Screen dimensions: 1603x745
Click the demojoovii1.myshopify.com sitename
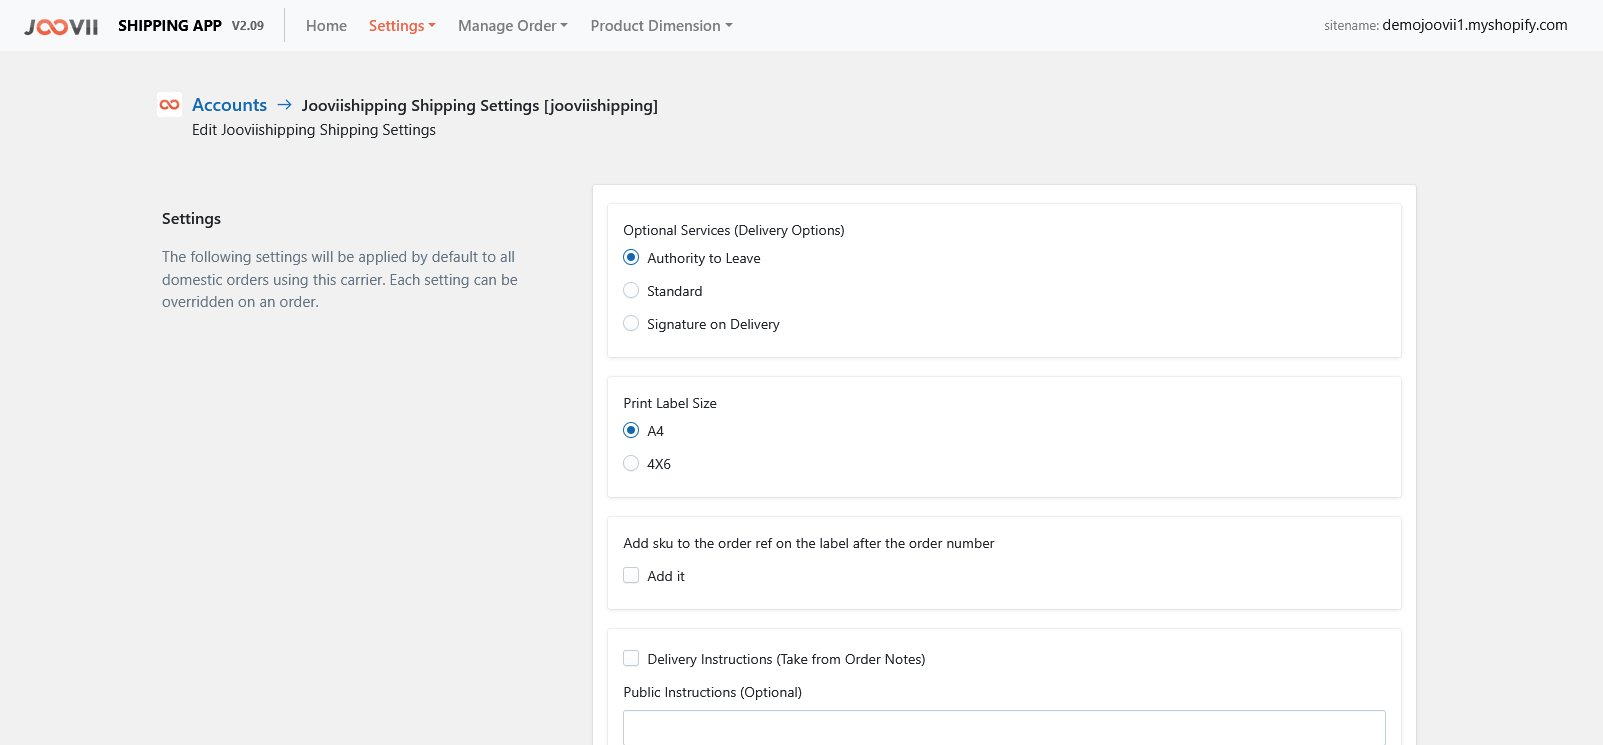click(1474, 25)
